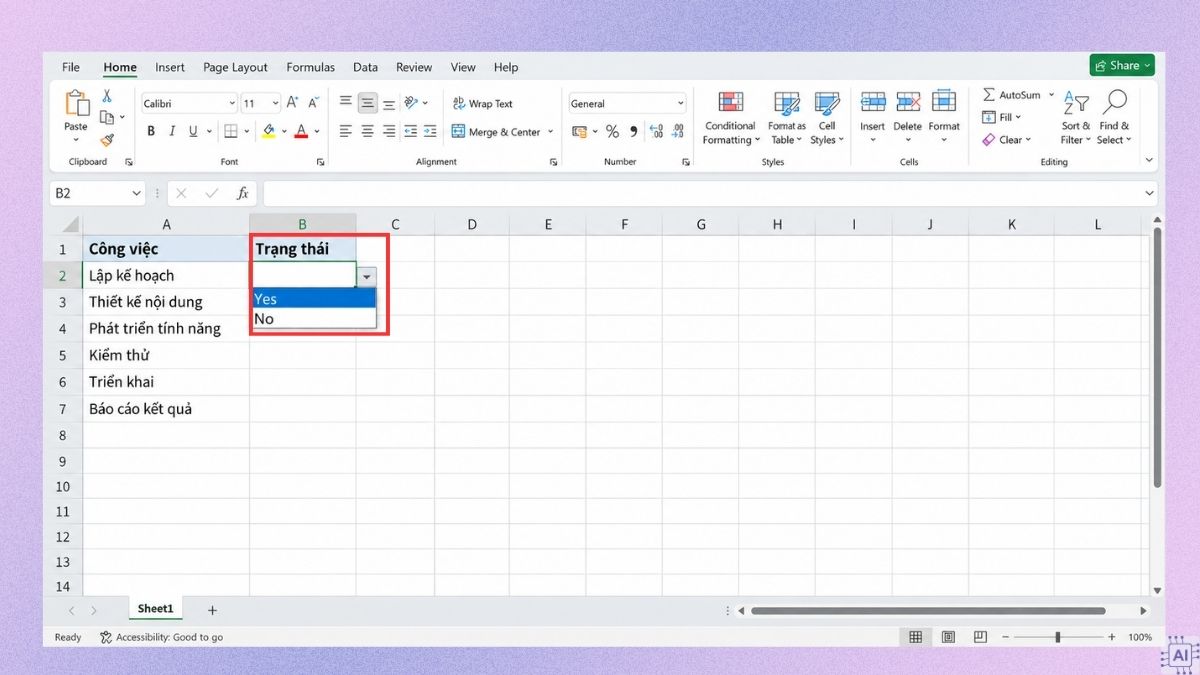Open Conditional Formatting menu

click(730, 119)
